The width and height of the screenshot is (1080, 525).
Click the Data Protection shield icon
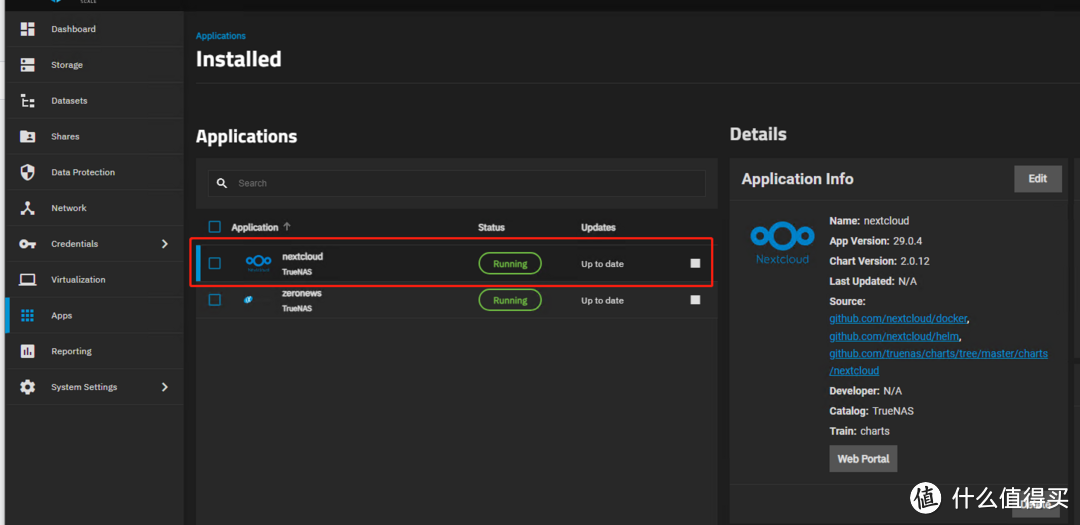(x=28, y=172)
